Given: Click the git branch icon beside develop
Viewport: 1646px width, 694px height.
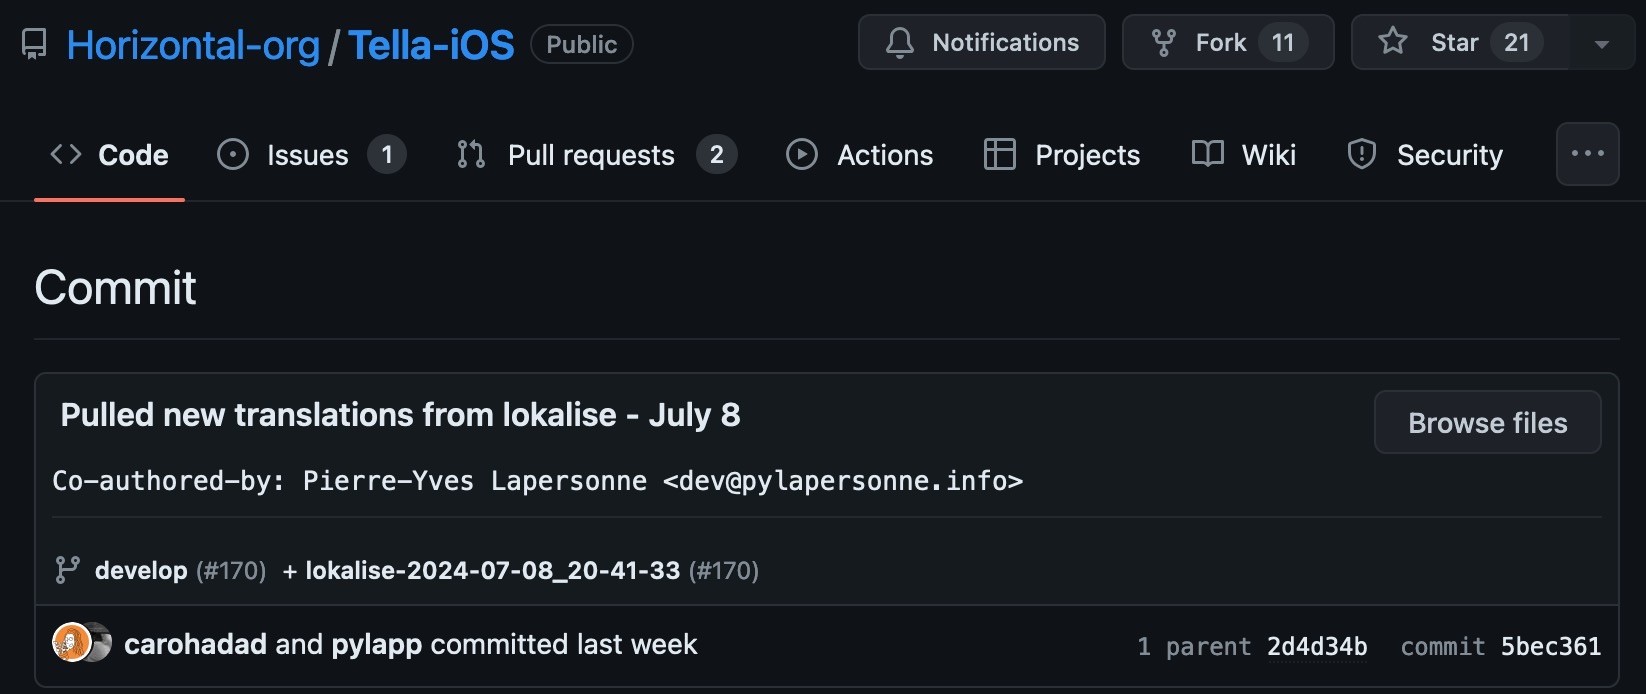Looking at the screenshot, I should (x=67, y=570).
